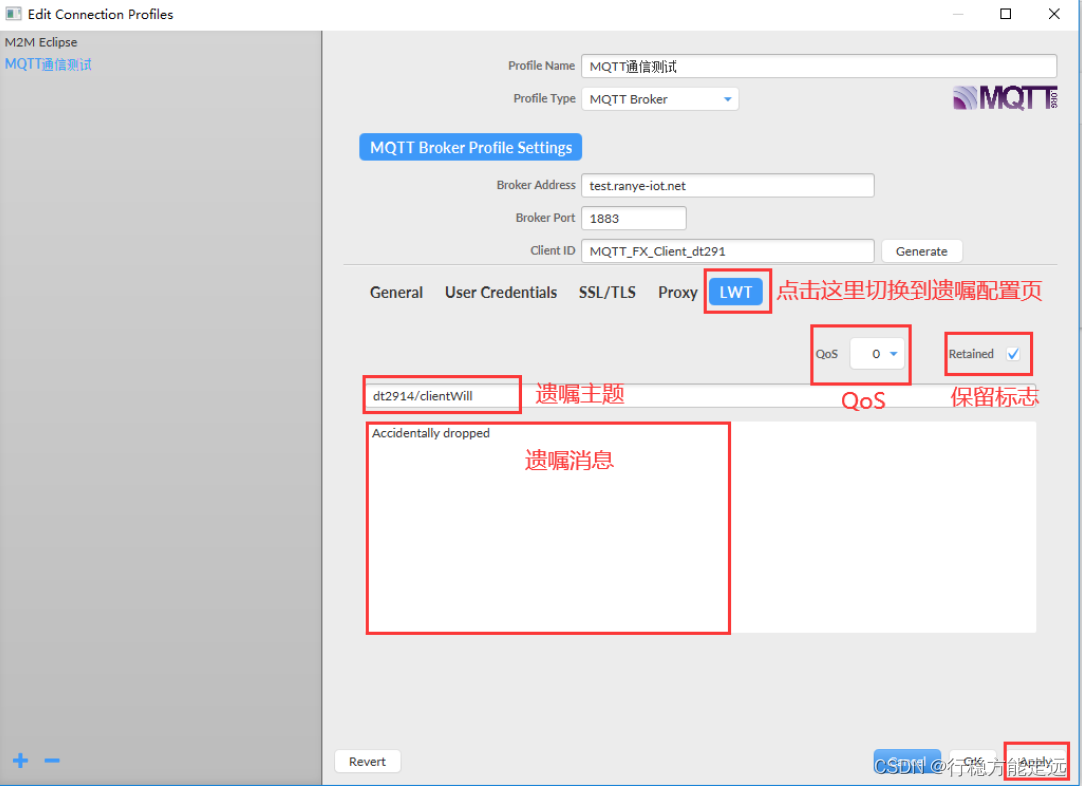
Task: Open the QoS level dropdown
Action: point(877,353)
